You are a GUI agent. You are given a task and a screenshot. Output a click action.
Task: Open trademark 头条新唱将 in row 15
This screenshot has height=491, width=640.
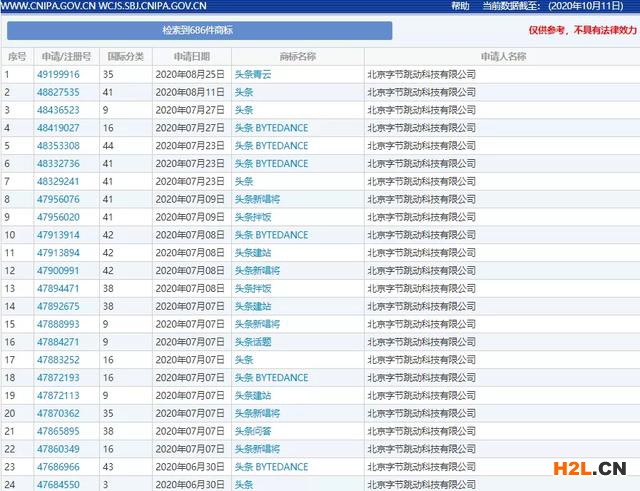(257, 324)
